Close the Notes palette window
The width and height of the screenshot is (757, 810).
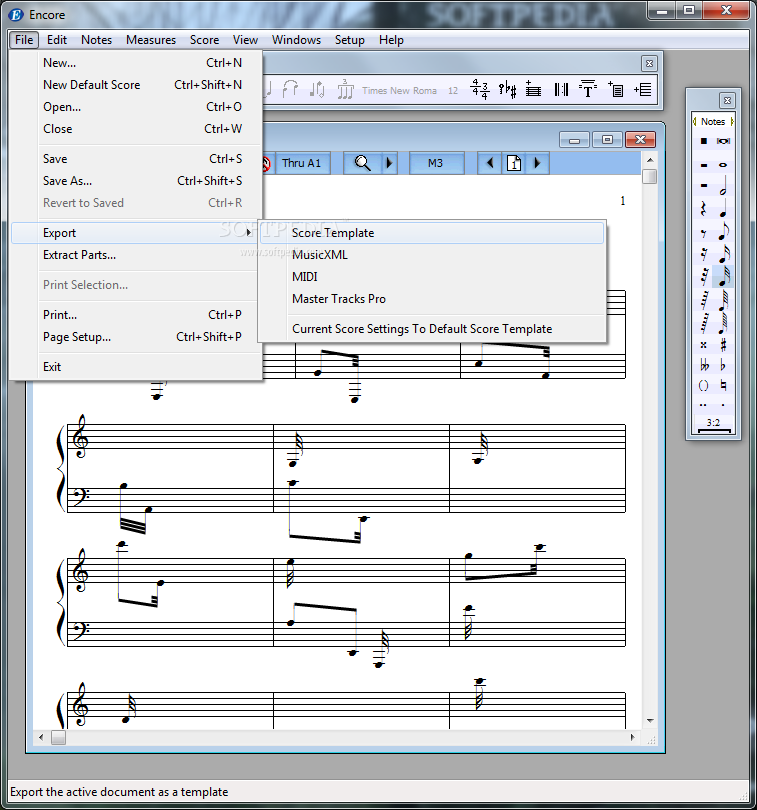[x=727, y=100]
